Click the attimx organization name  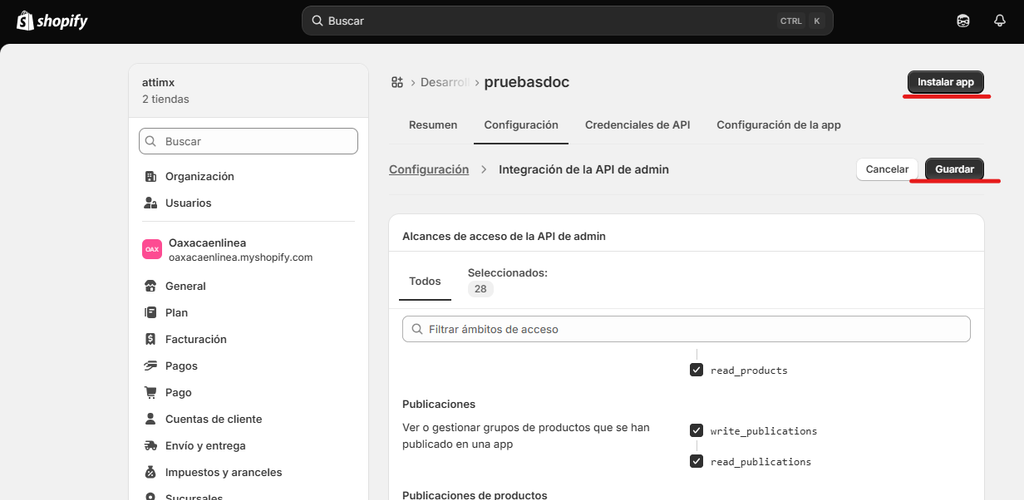pyautogui.click(x=158, y=83)
